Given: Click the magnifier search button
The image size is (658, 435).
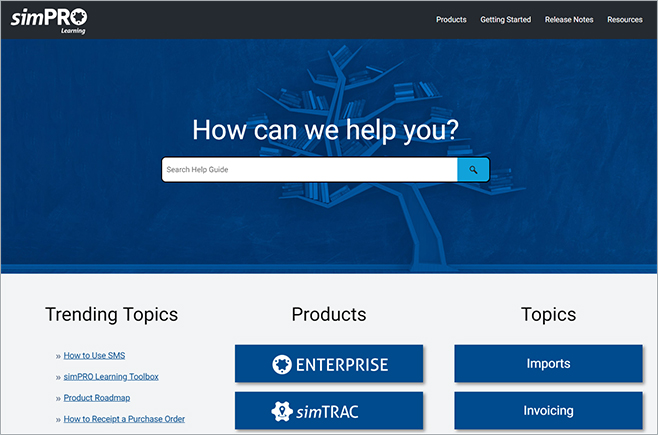Looking at the screenshot, I should pyautogui.click(x=473, y=170).
